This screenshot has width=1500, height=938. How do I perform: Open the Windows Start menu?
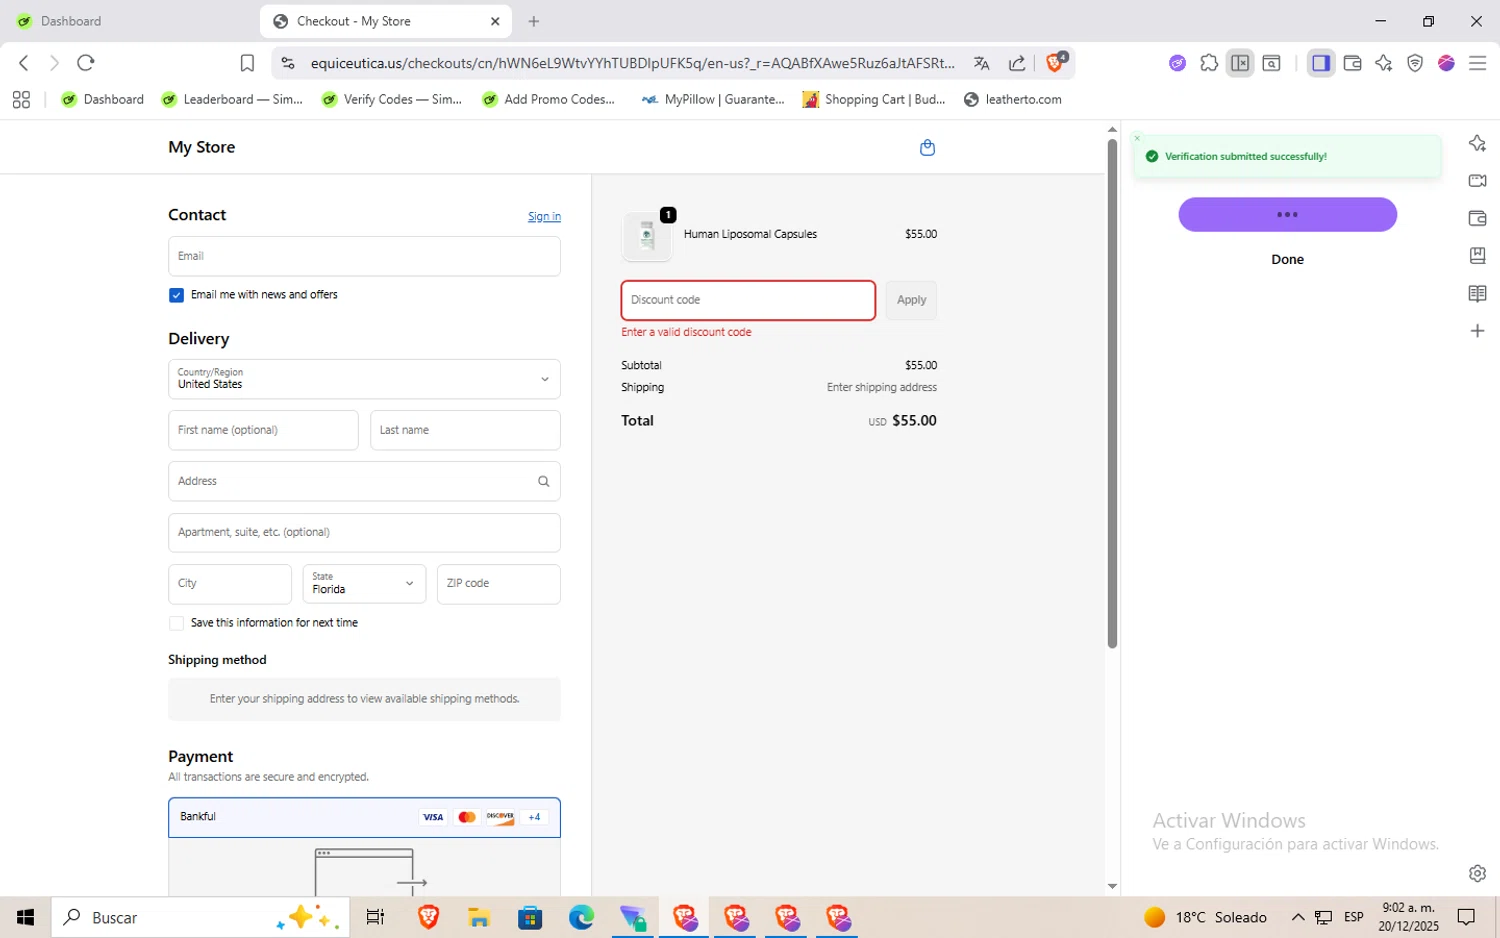[x=26, y=917]
